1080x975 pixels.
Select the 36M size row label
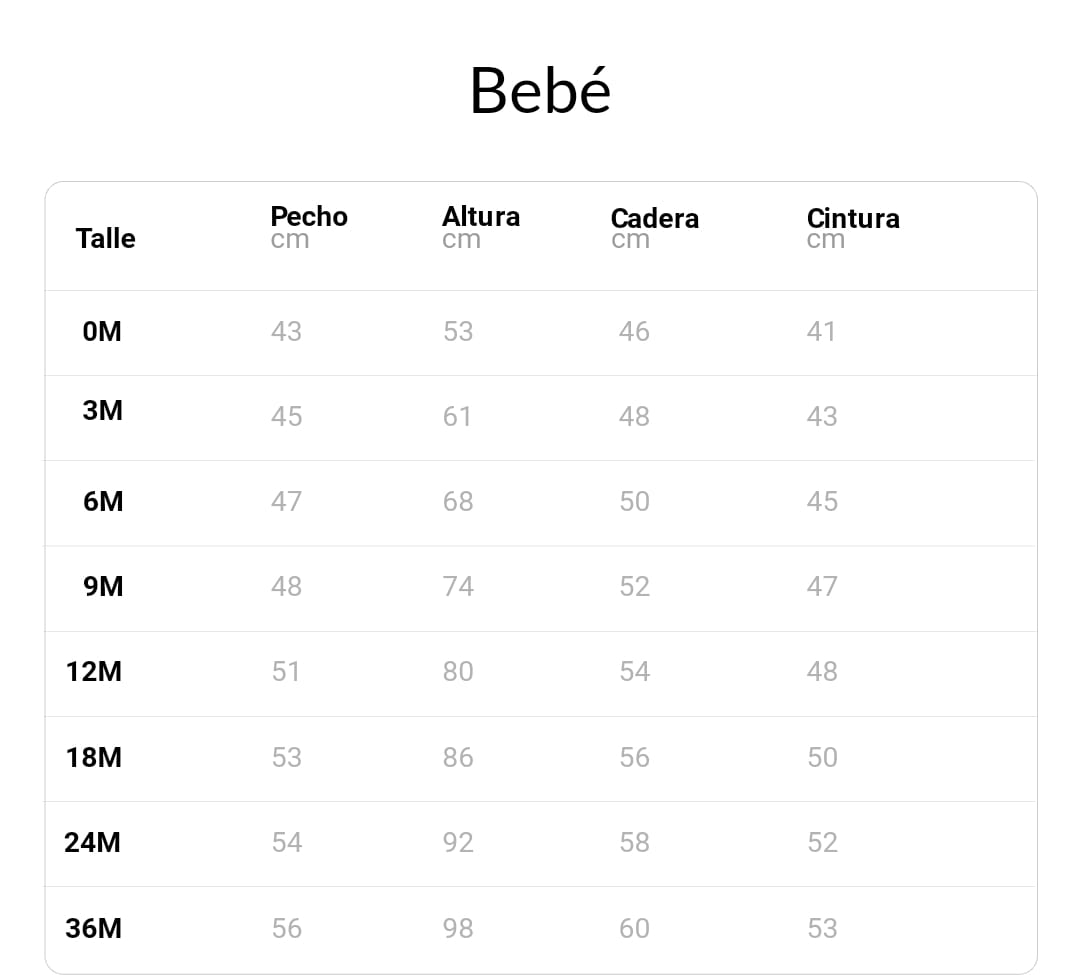[x=94, y=928]
